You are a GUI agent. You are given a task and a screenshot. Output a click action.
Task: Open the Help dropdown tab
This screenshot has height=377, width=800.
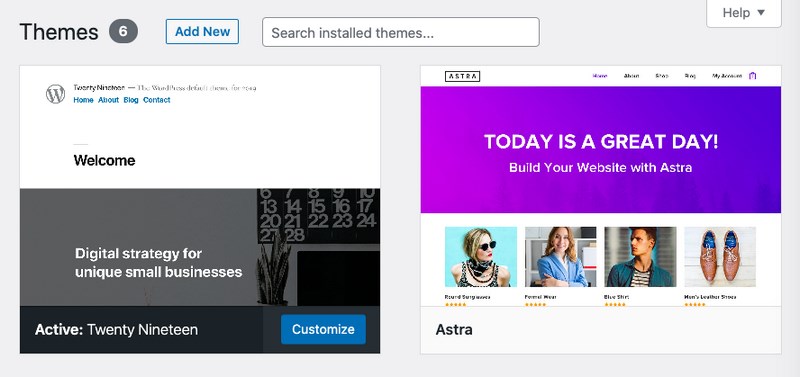pos(743,13)
